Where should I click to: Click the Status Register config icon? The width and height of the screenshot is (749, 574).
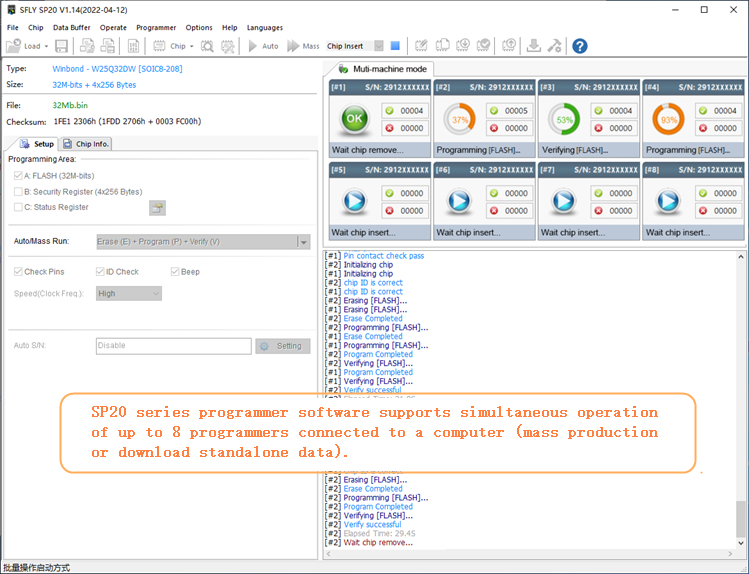tap(157, 208)
